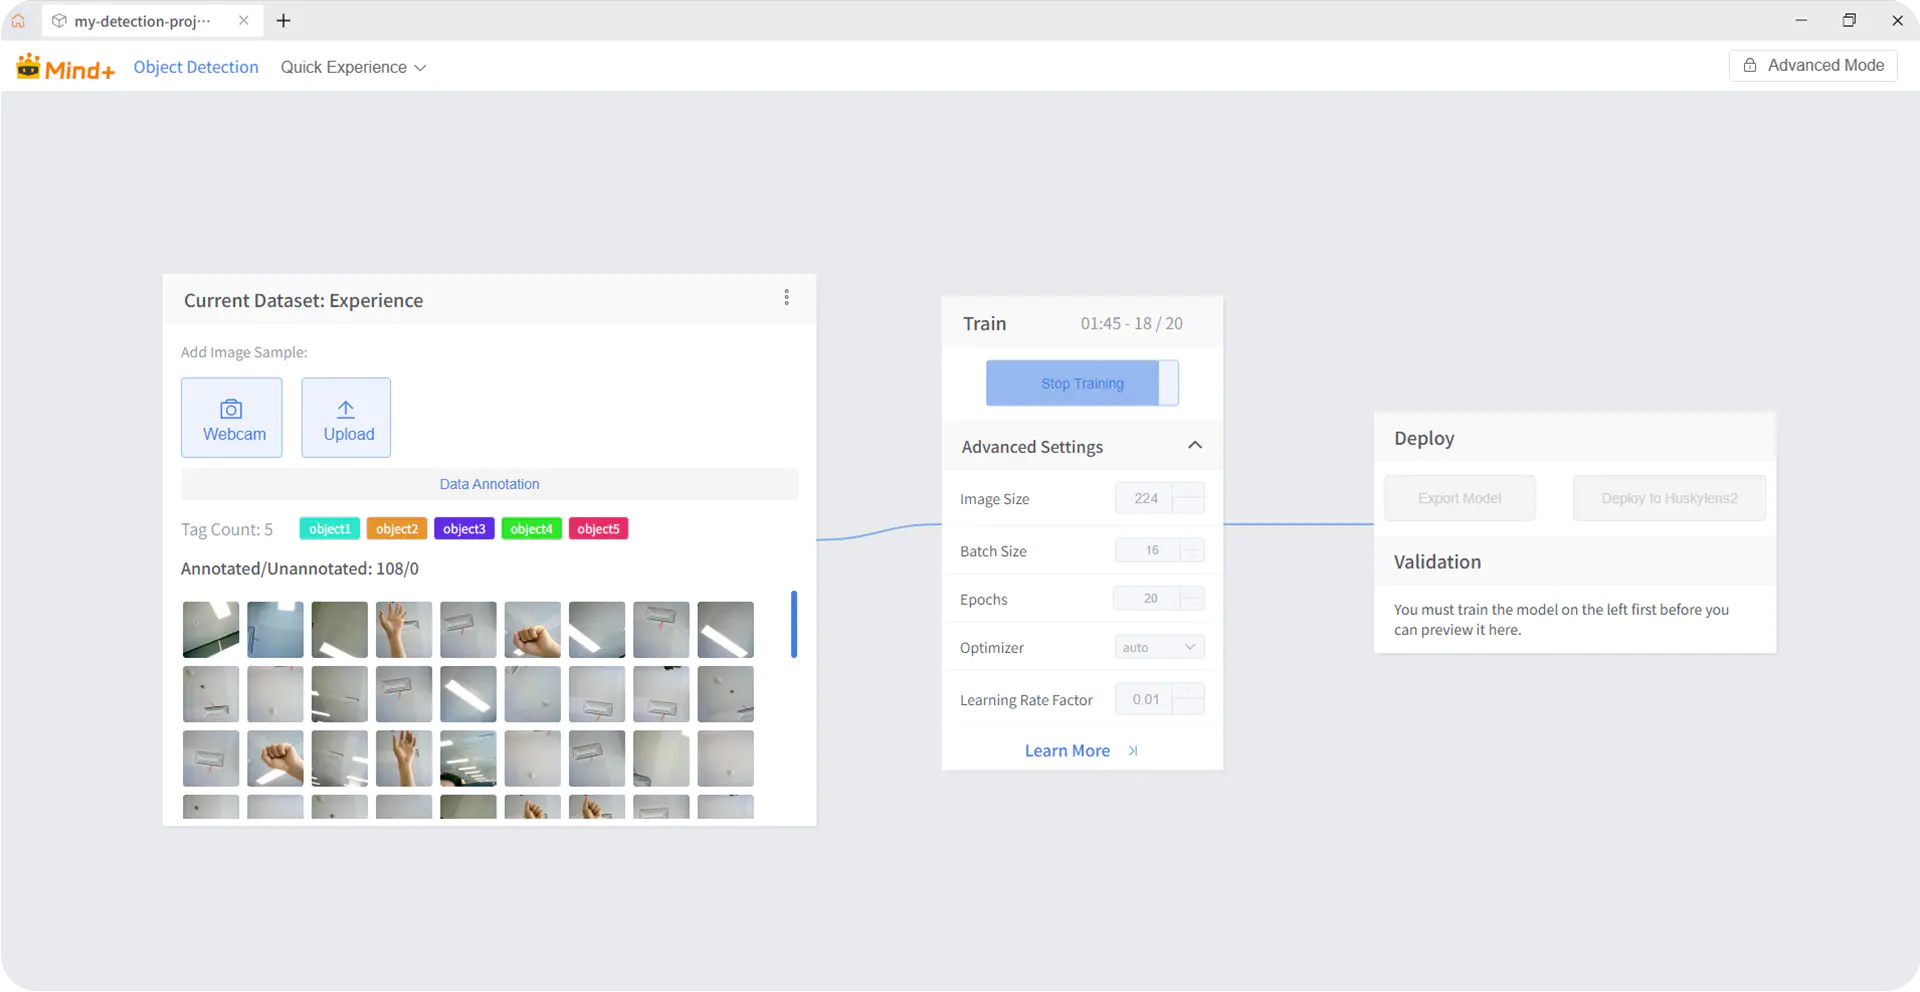Click the Mind+ logo
Screen dimensions: 1920x992
coord(66,68)
